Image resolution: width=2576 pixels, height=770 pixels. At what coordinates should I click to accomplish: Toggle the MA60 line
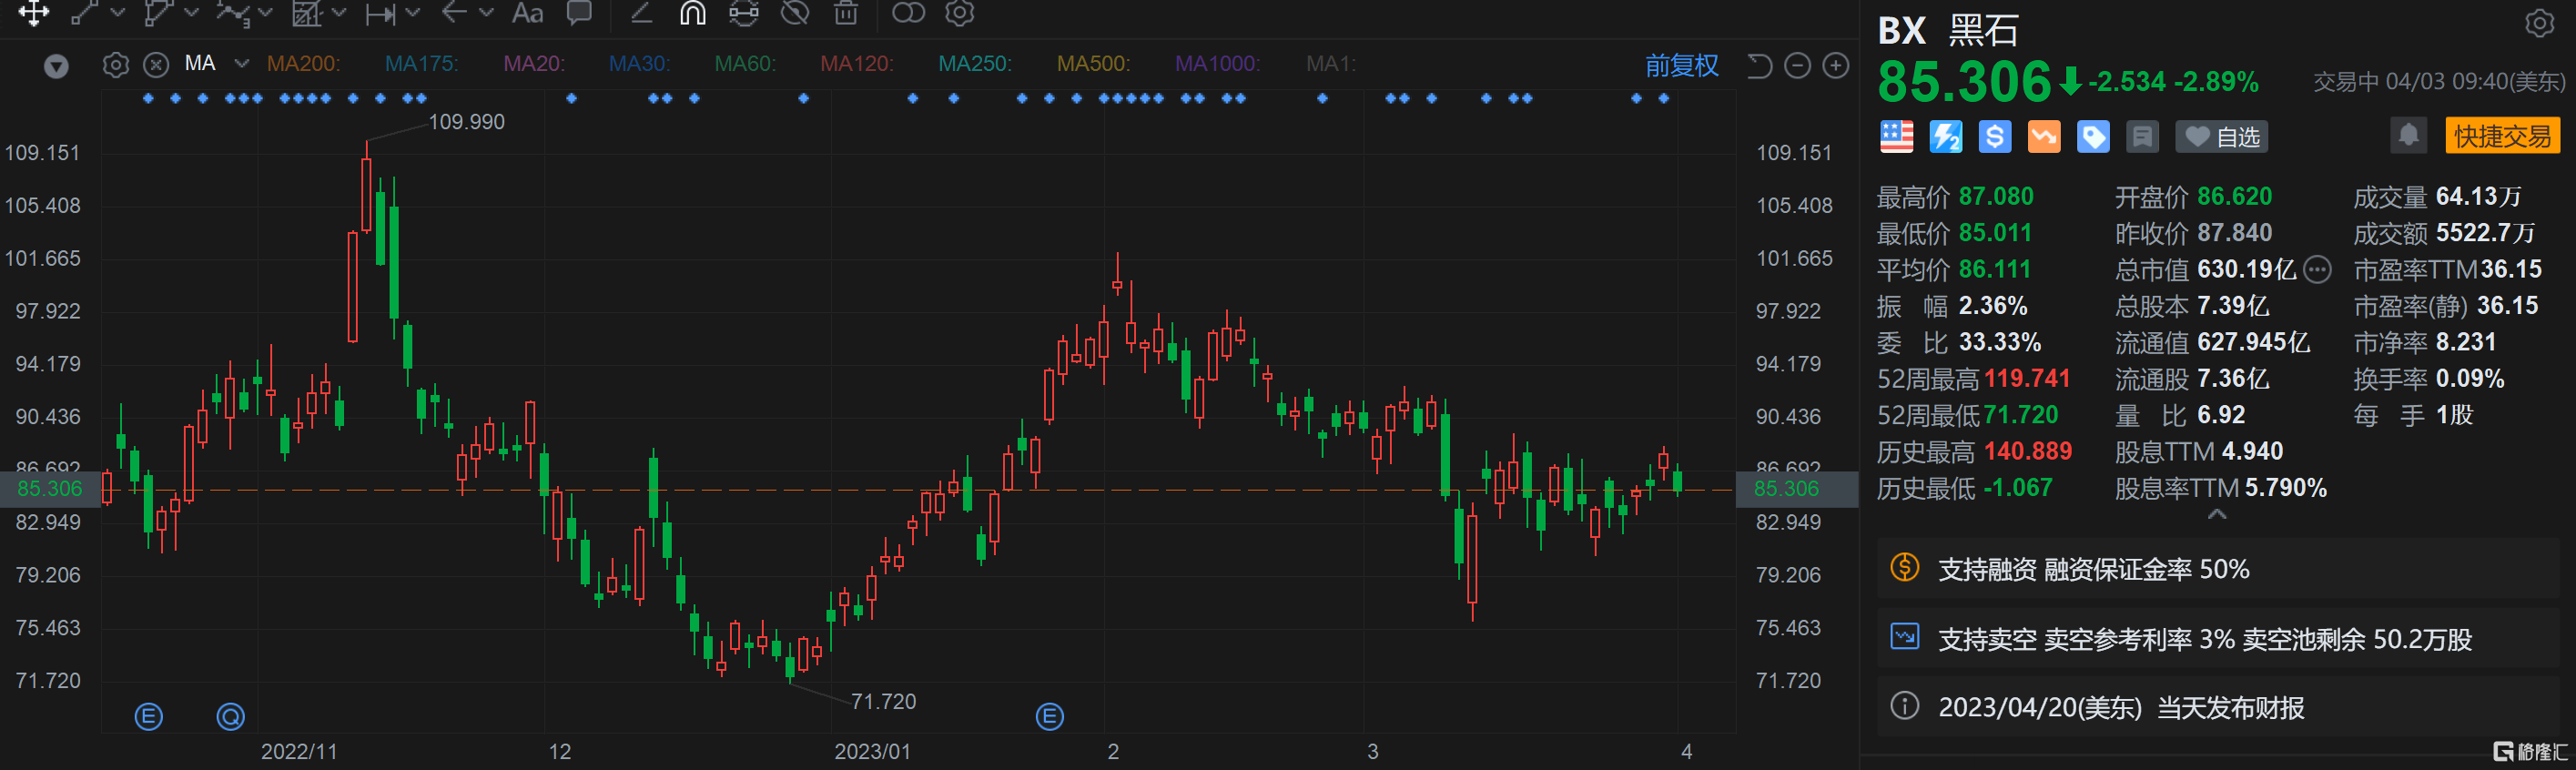coord(746,64)
